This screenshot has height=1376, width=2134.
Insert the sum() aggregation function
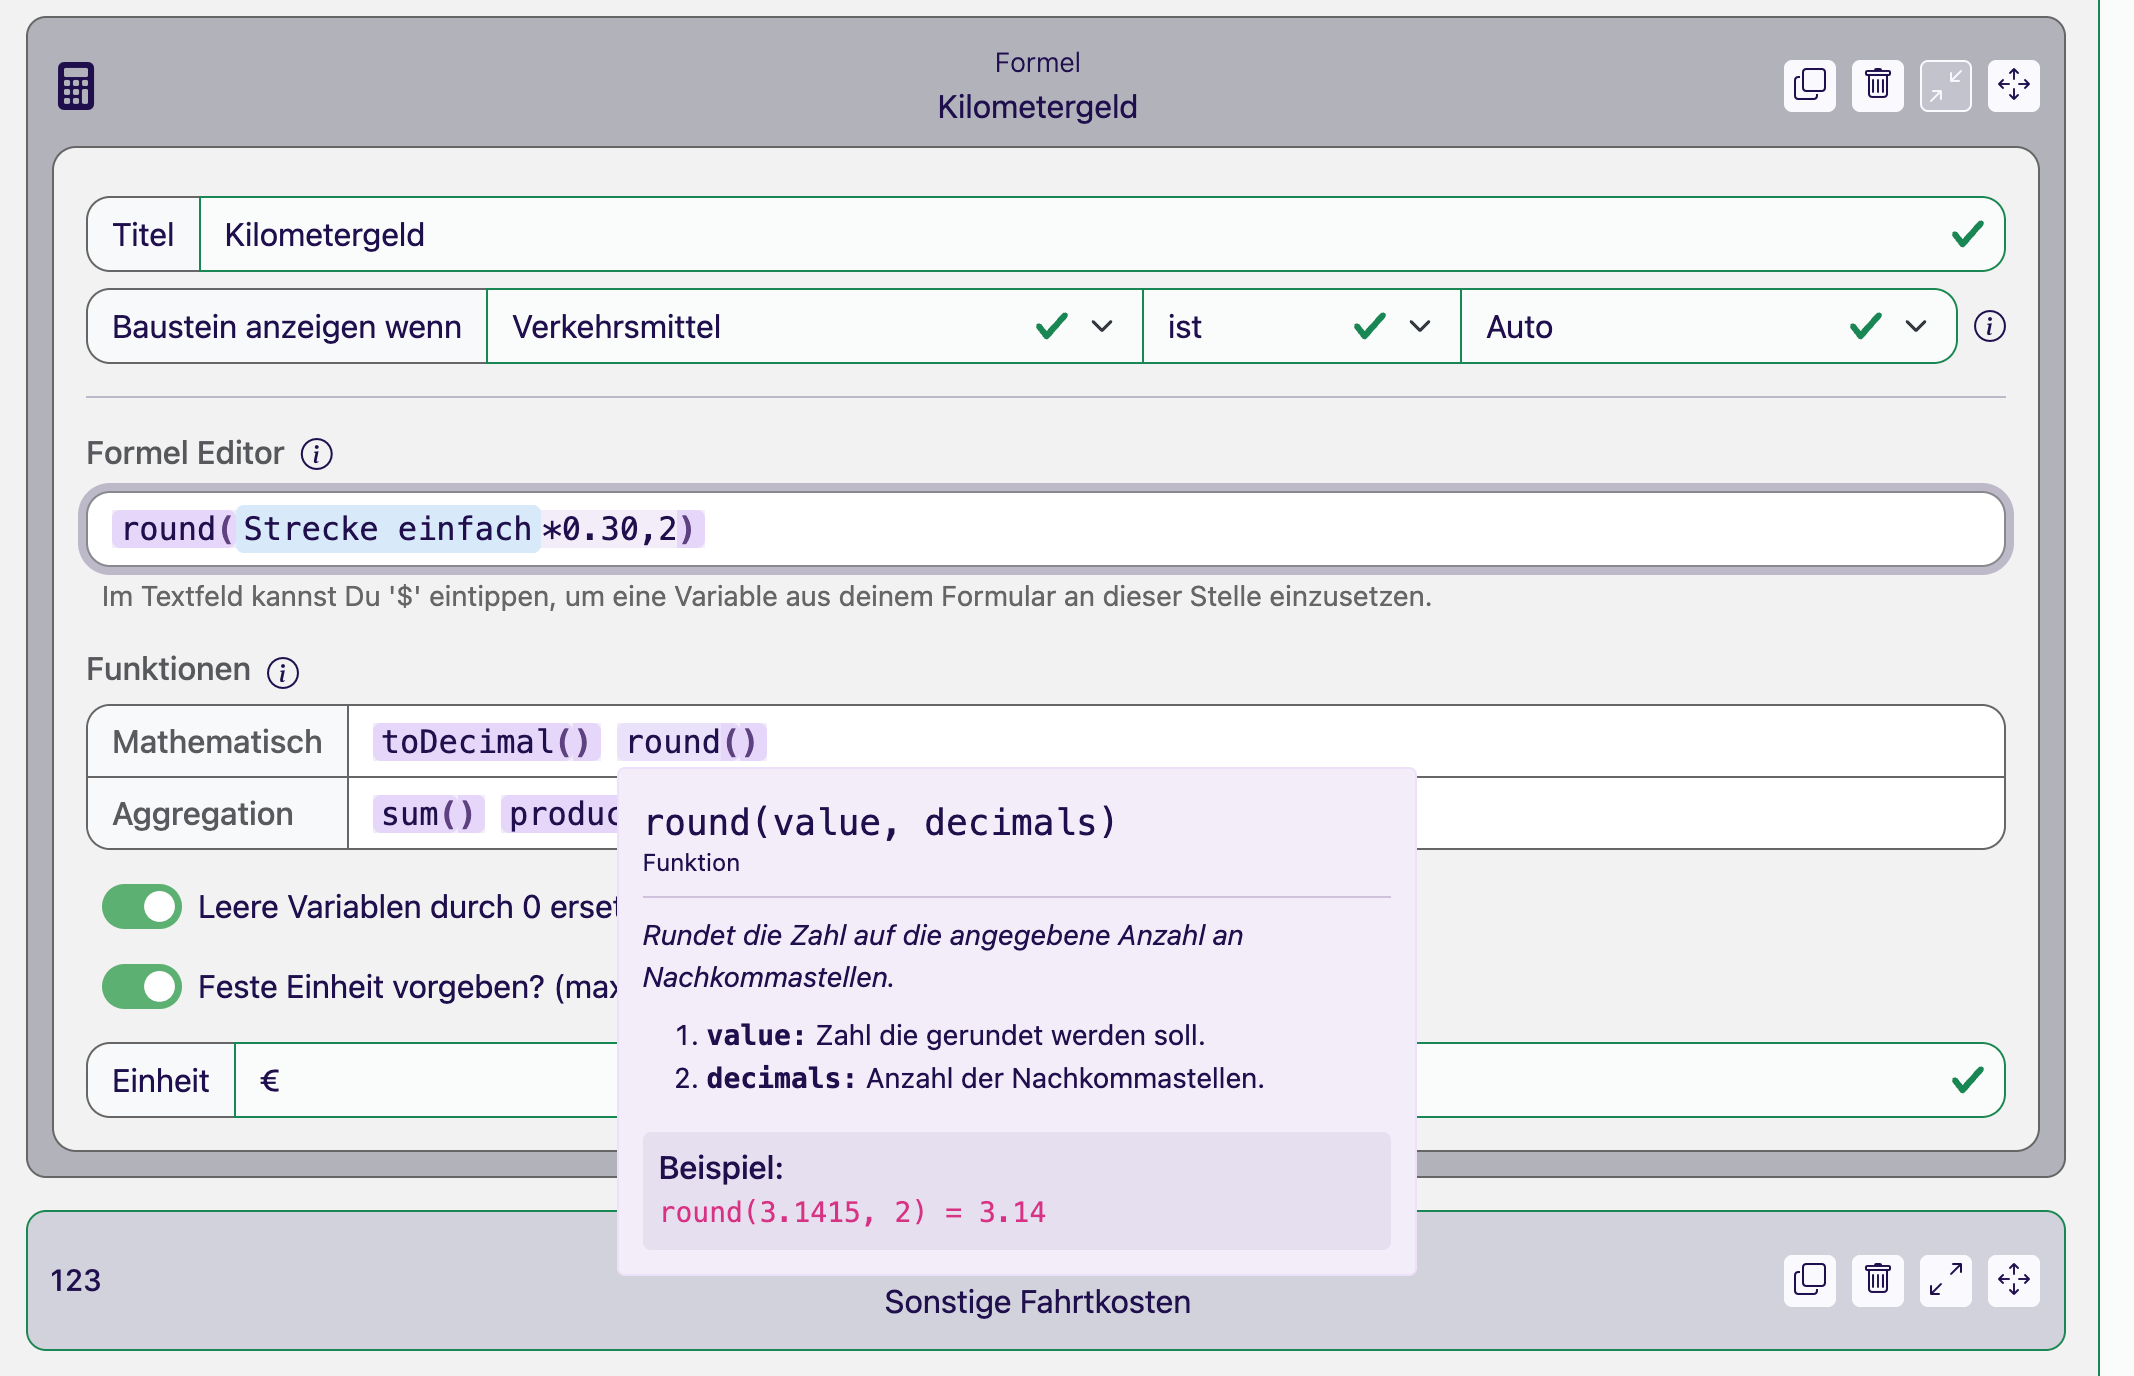(428, 814)
